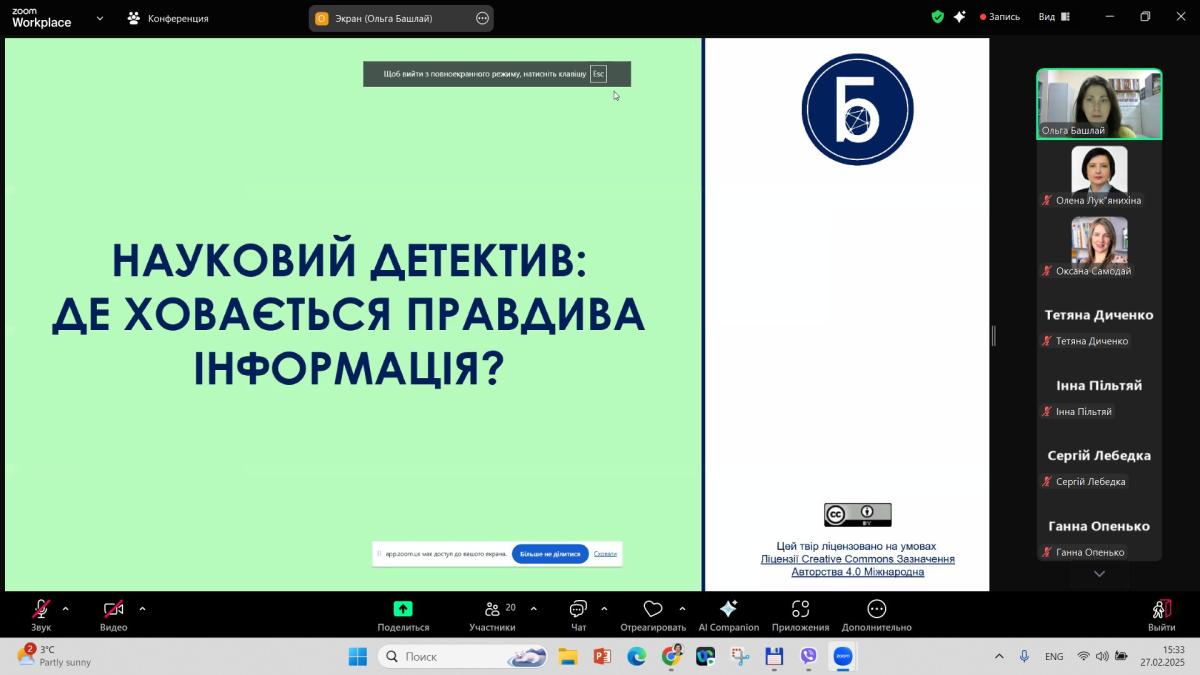1200x675 pixels.
Task: Click the Отреагировать heart reaction icon
Action: coord(653,609)
